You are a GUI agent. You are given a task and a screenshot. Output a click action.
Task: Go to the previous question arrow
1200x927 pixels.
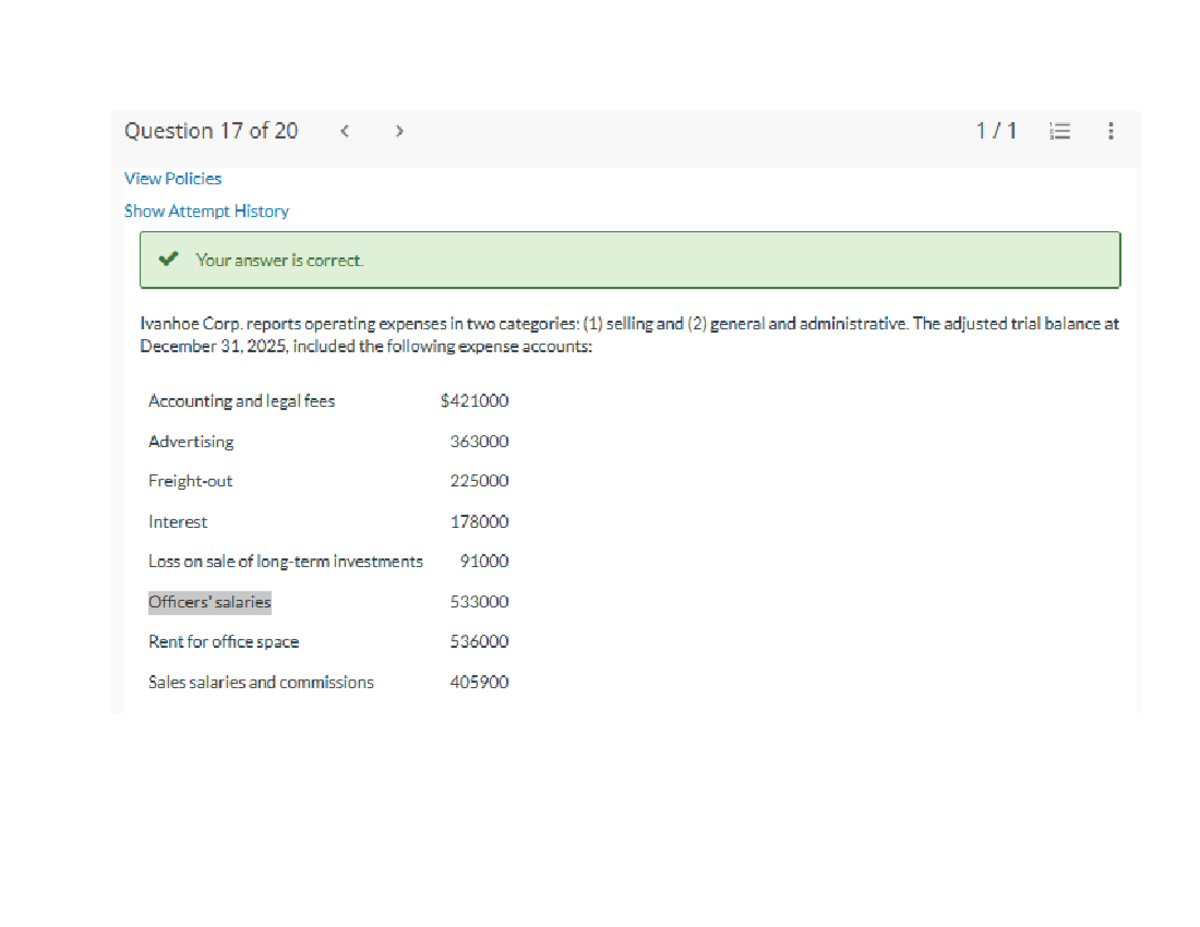pyautogui.click(x=344, y=131)
